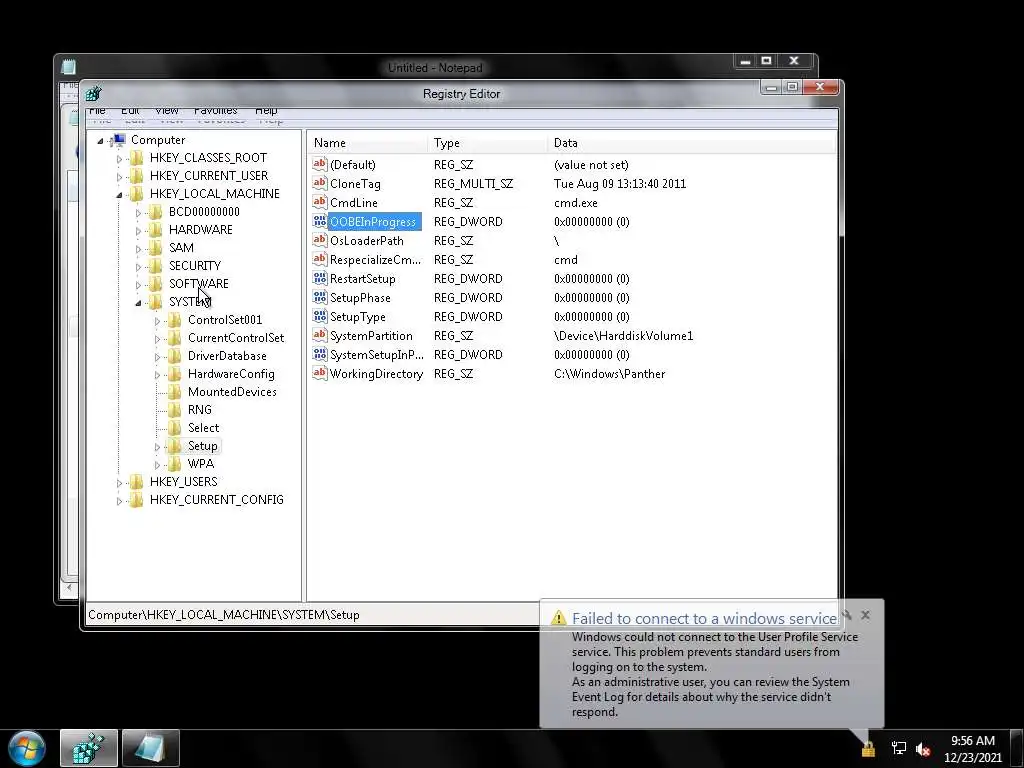Image resolution: width=1024 pixels, height=768 pixels.
Task: Select the CurrentControlSet key
Action: pyautogui.click(x=236, y=338)
